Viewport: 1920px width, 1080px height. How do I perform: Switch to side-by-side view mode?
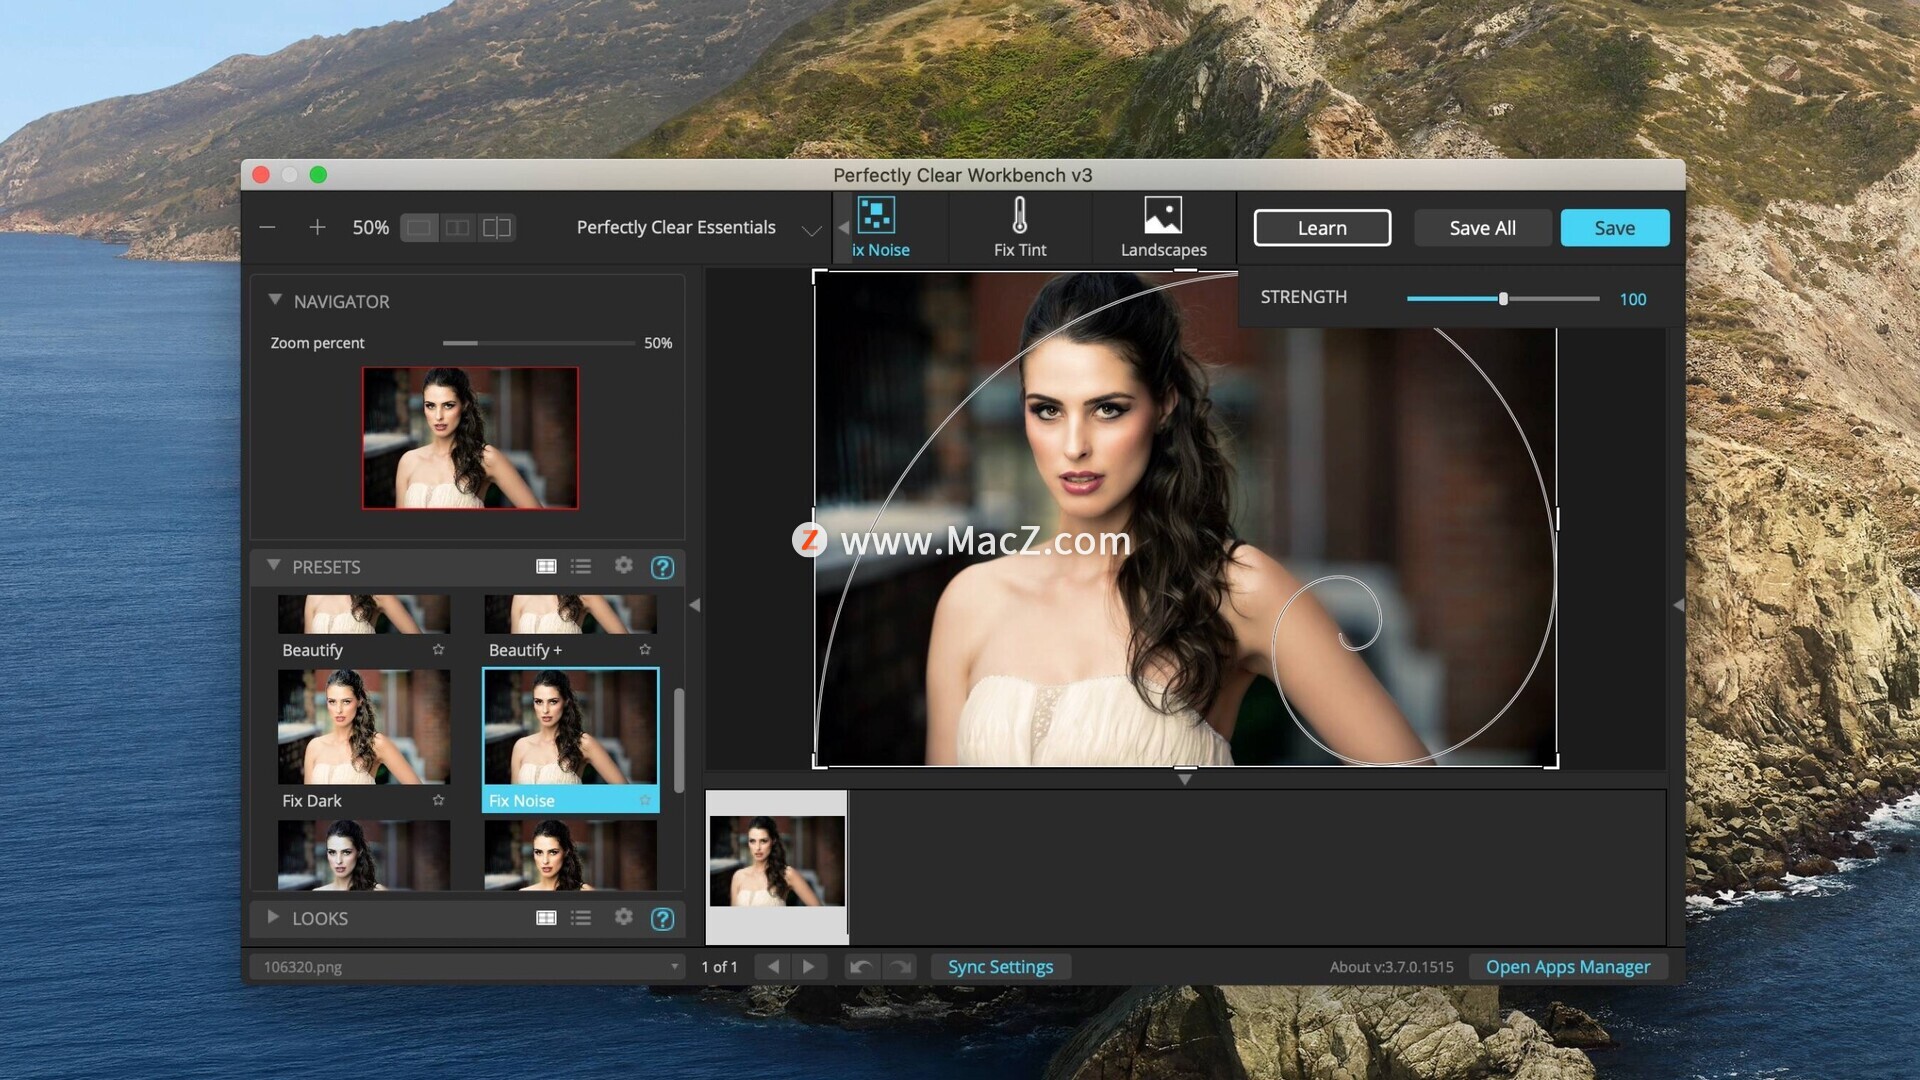(457, 228)
